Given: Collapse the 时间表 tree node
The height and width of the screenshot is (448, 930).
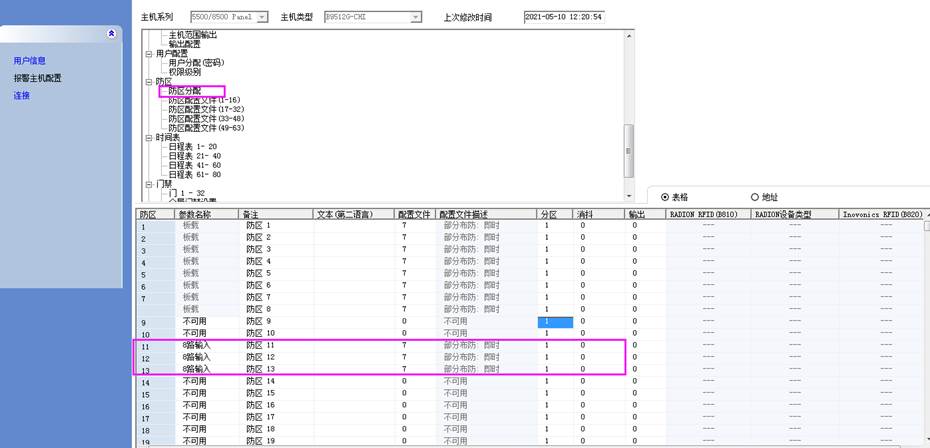Looking at the screenshot, I should (x=147, y=137).
